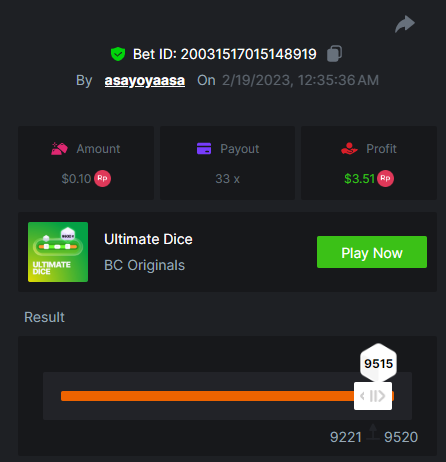Viewport: 446px width, 462px height.
Task: Click the range arrow between 9221 and 9520
Action: (373, 432)
